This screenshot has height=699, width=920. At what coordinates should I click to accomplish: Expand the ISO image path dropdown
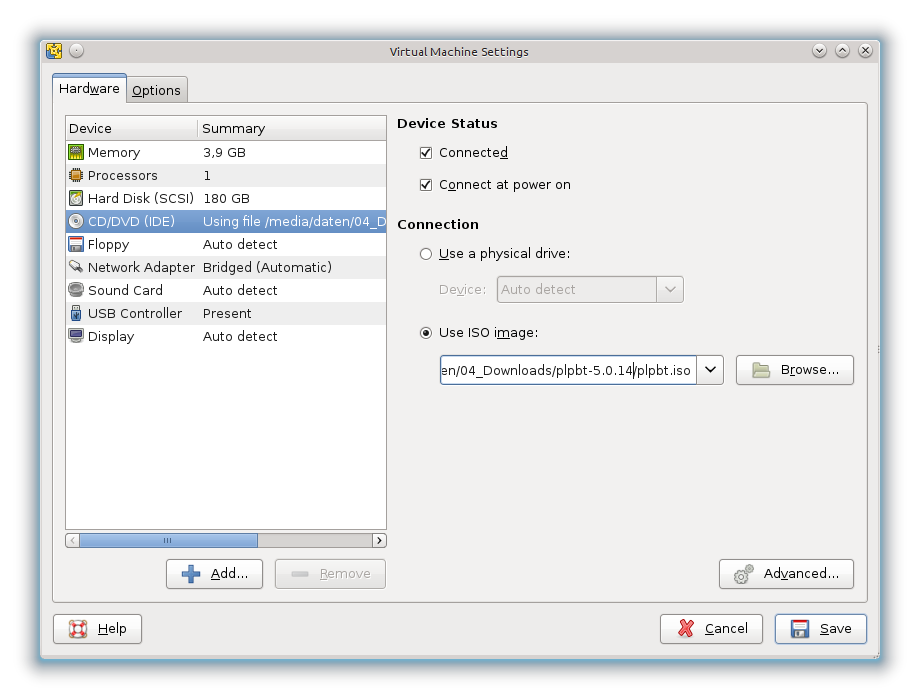[710, 370]
